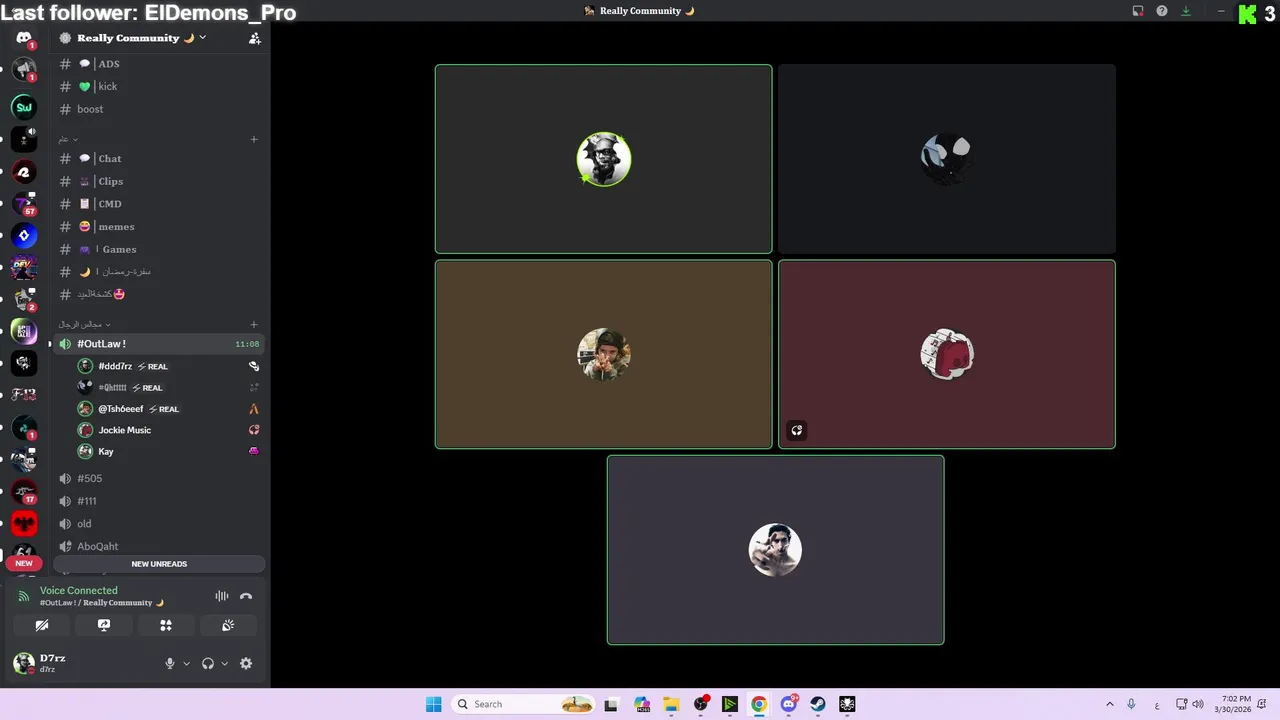Open the server with badge 57
This screenshot has width=1280, height=720.
24,204
